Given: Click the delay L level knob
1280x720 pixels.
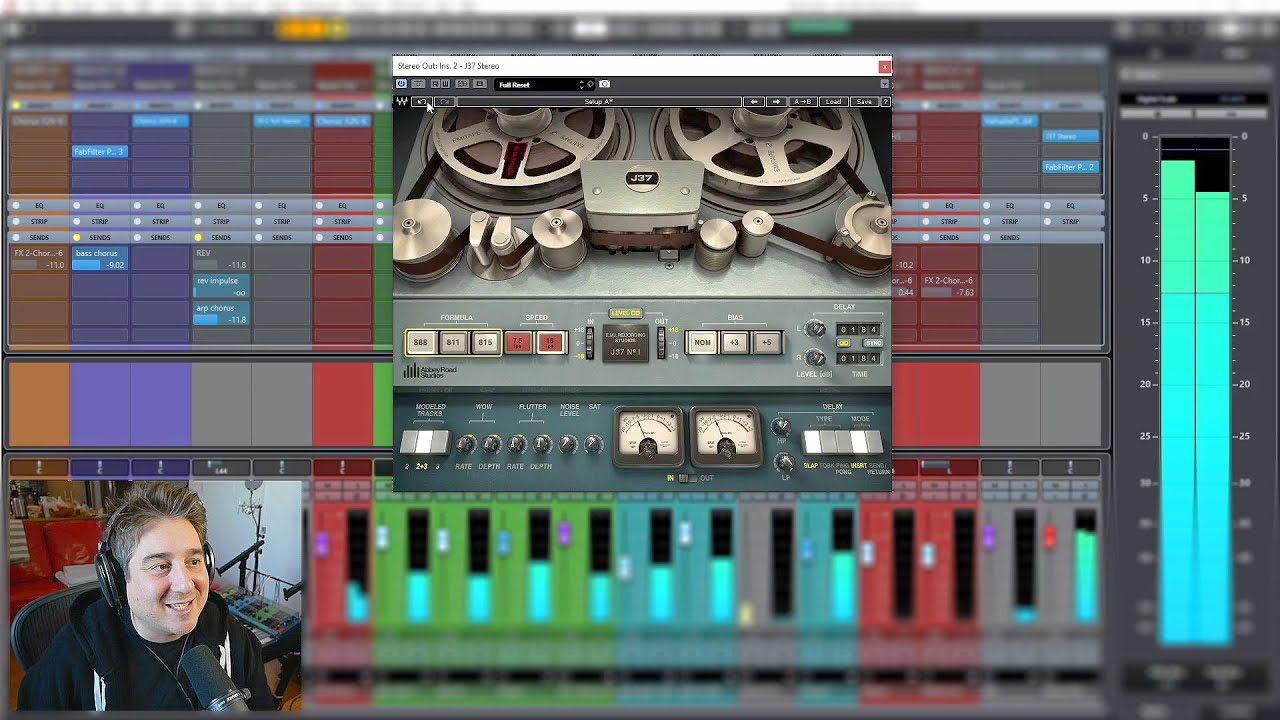Looking at the screenshot, I should click(x=815, y=329).
